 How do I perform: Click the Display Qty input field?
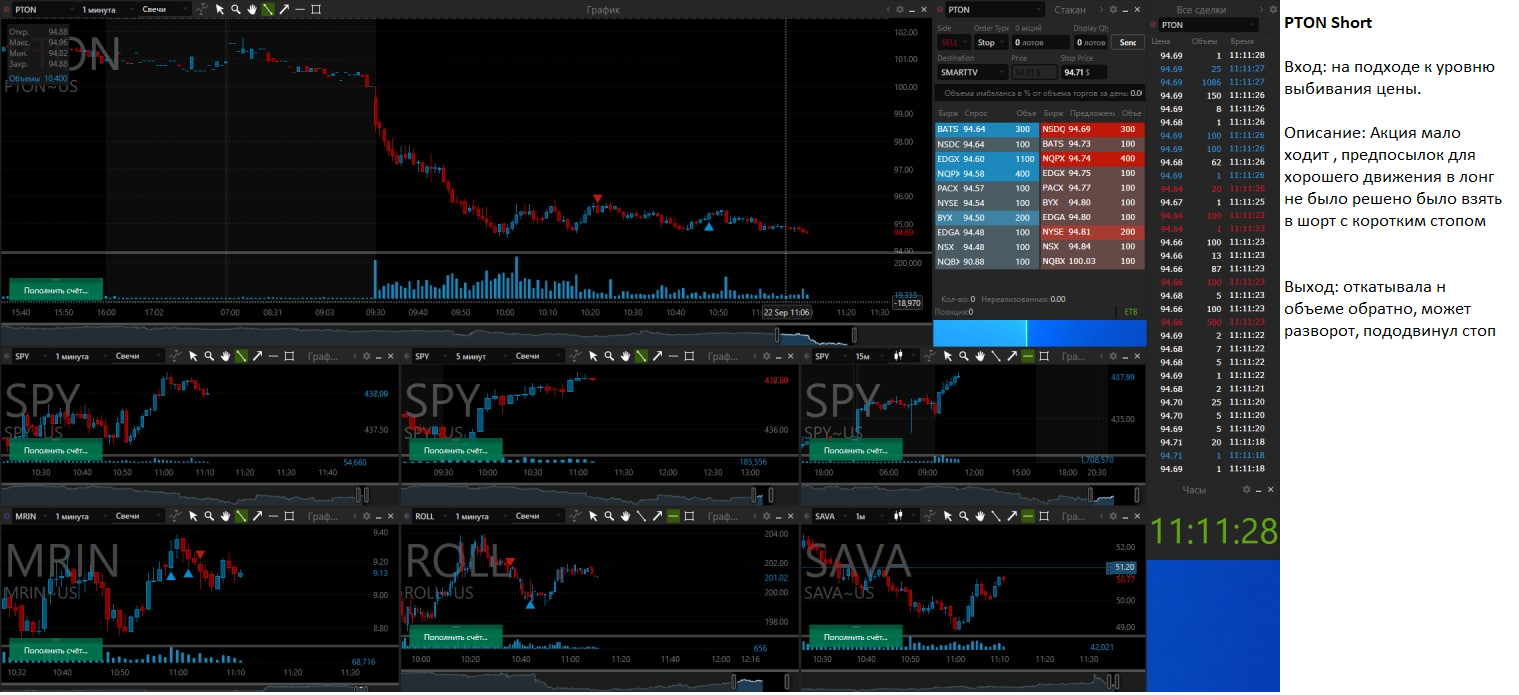click(1090, 42)
